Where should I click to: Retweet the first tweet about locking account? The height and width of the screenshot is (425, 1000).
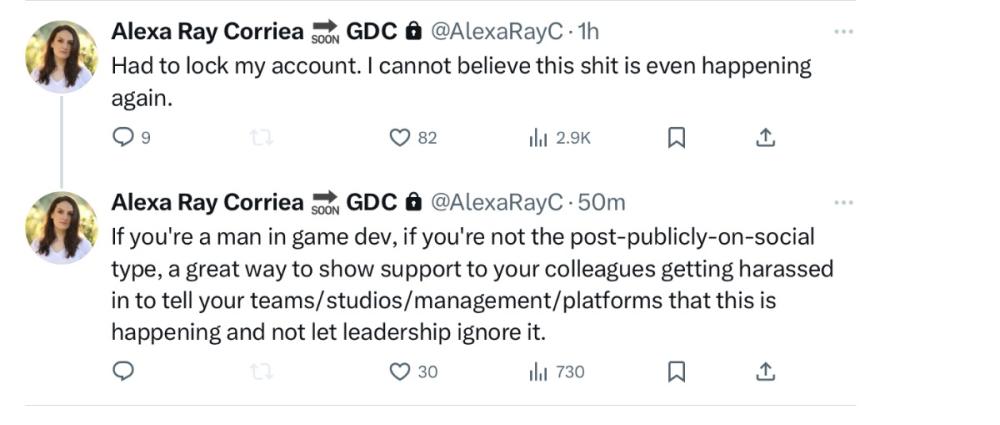262,138
